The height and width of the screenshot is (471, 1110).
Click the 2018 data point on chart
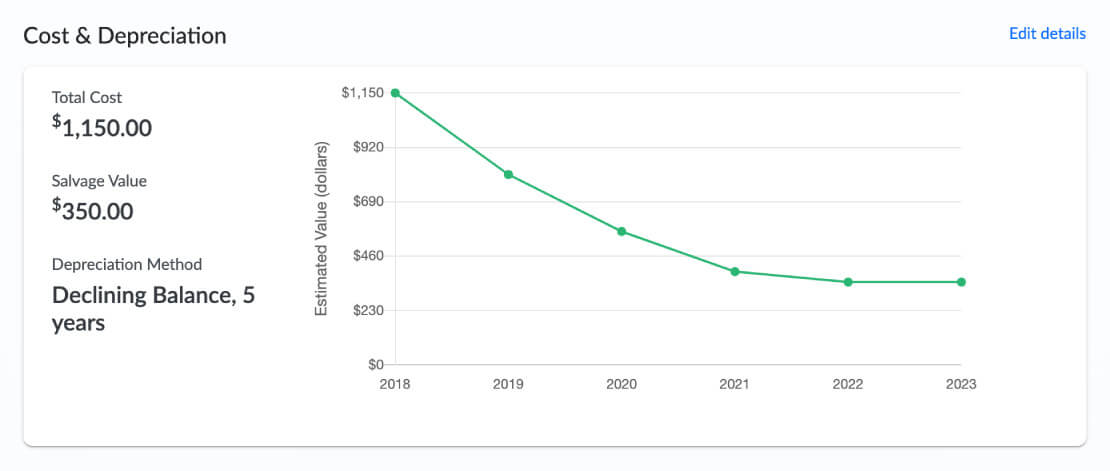[x=395, y=93]
